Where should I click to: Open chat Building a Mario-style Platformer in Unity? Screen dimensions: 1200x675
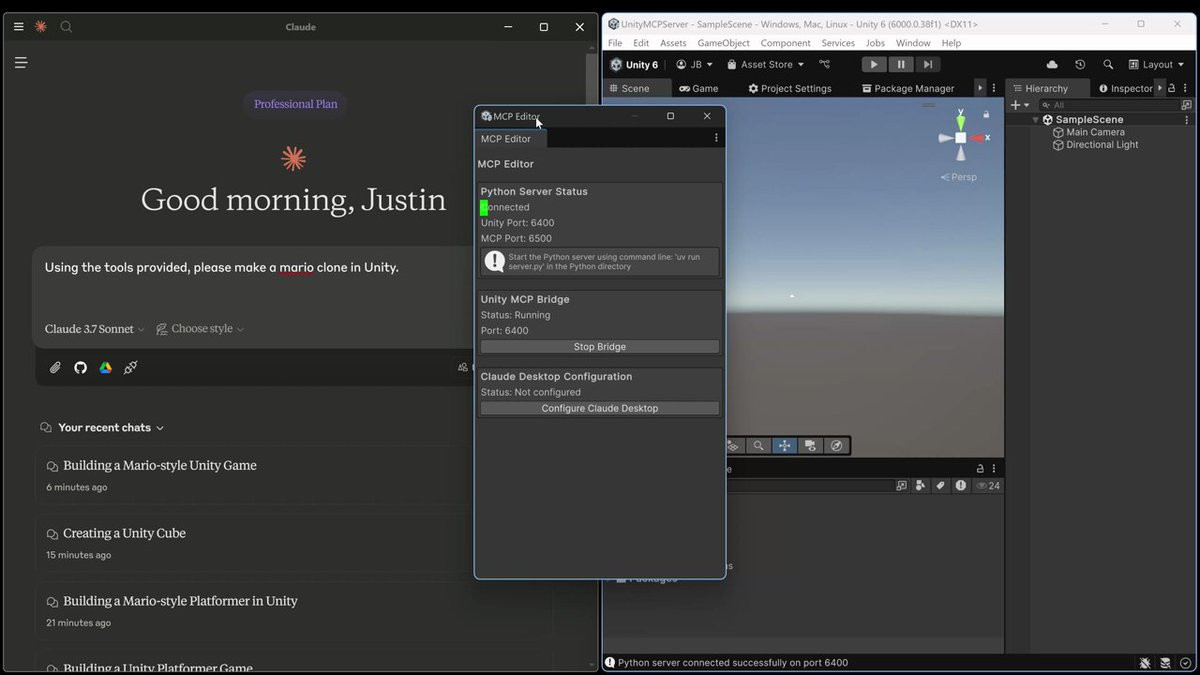pyautogui.click(x=180, y=601)
